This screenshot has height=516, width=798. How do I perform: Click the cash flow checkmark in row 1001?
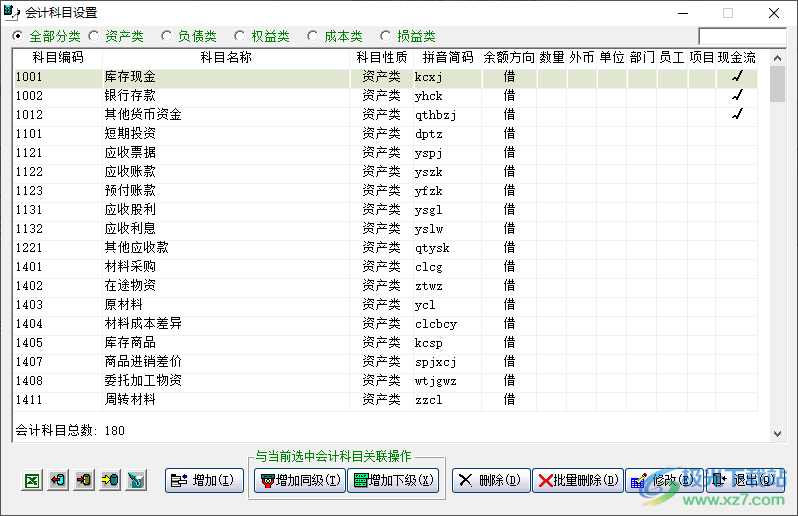(x=737, y=77)
